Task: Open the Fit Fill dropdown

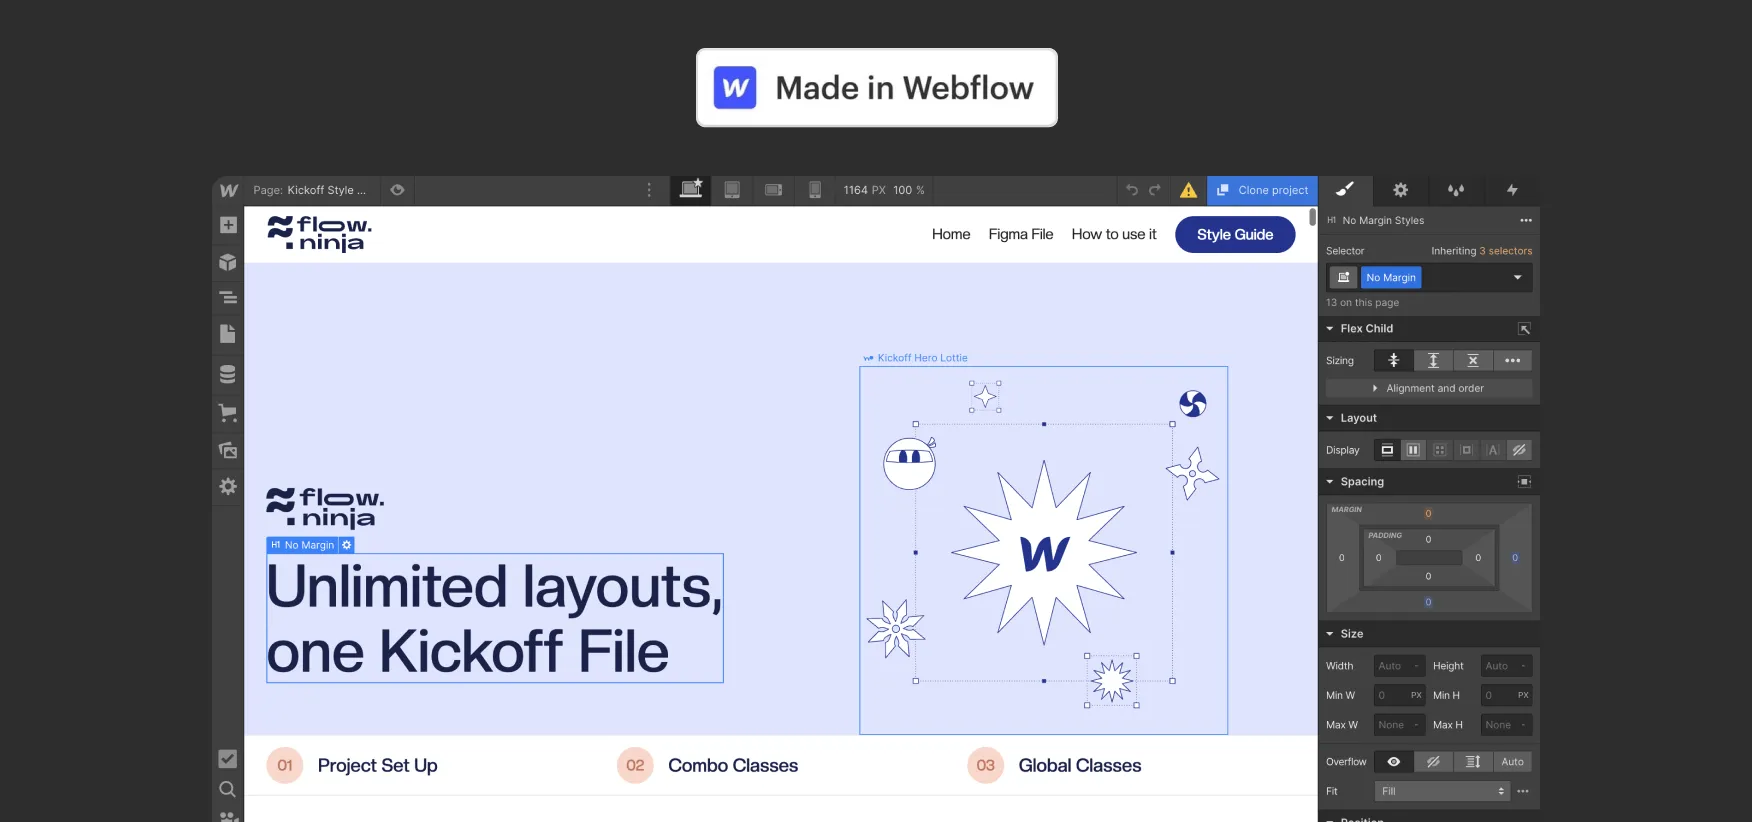Action: [1441, 791]
